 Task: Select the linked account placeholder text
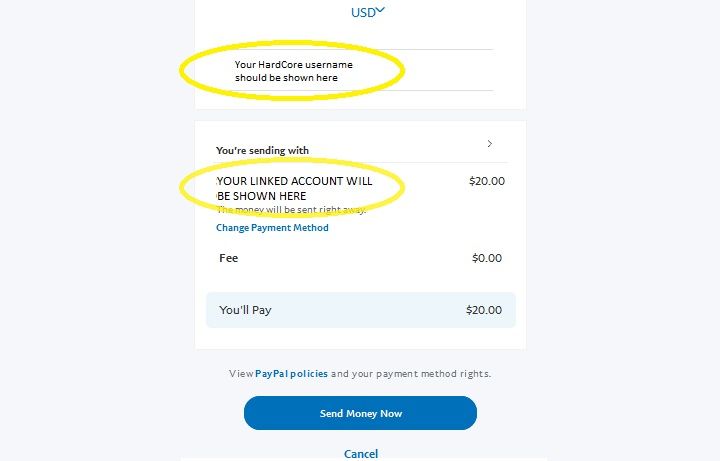point(294,188)
